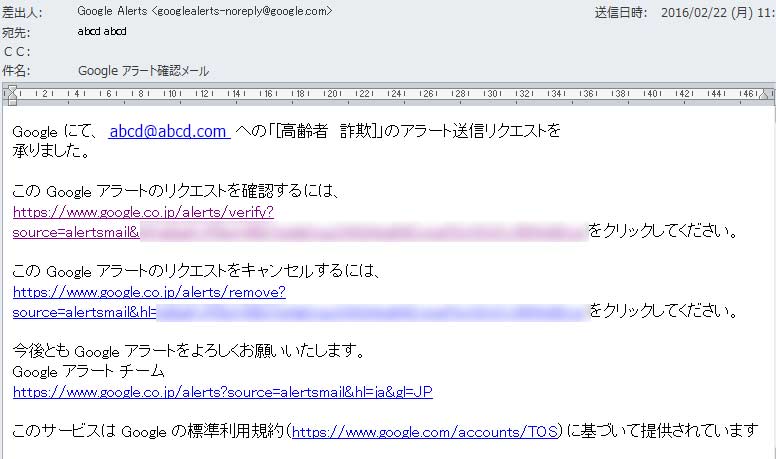Open the alerts/remove cancellation URL

(x=149, y=292)
